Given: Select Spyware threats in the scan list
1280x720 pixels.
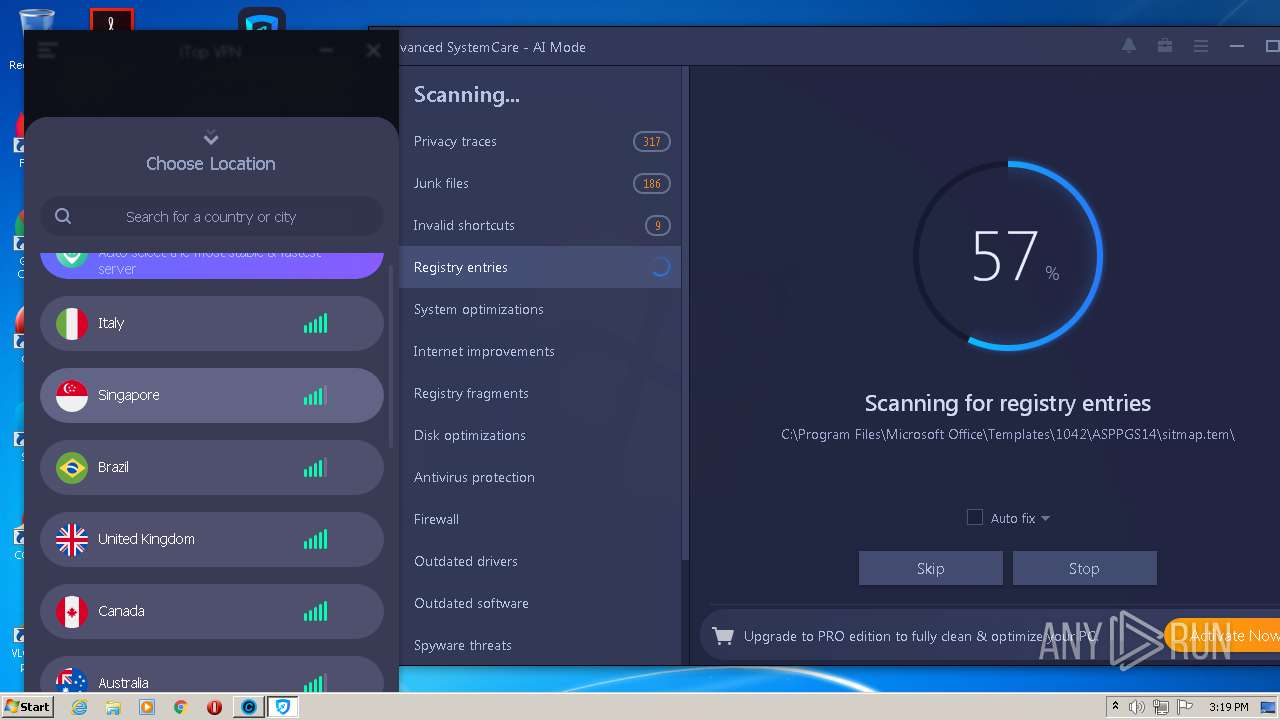Looking at the screenshot, I should click(540, 645).
